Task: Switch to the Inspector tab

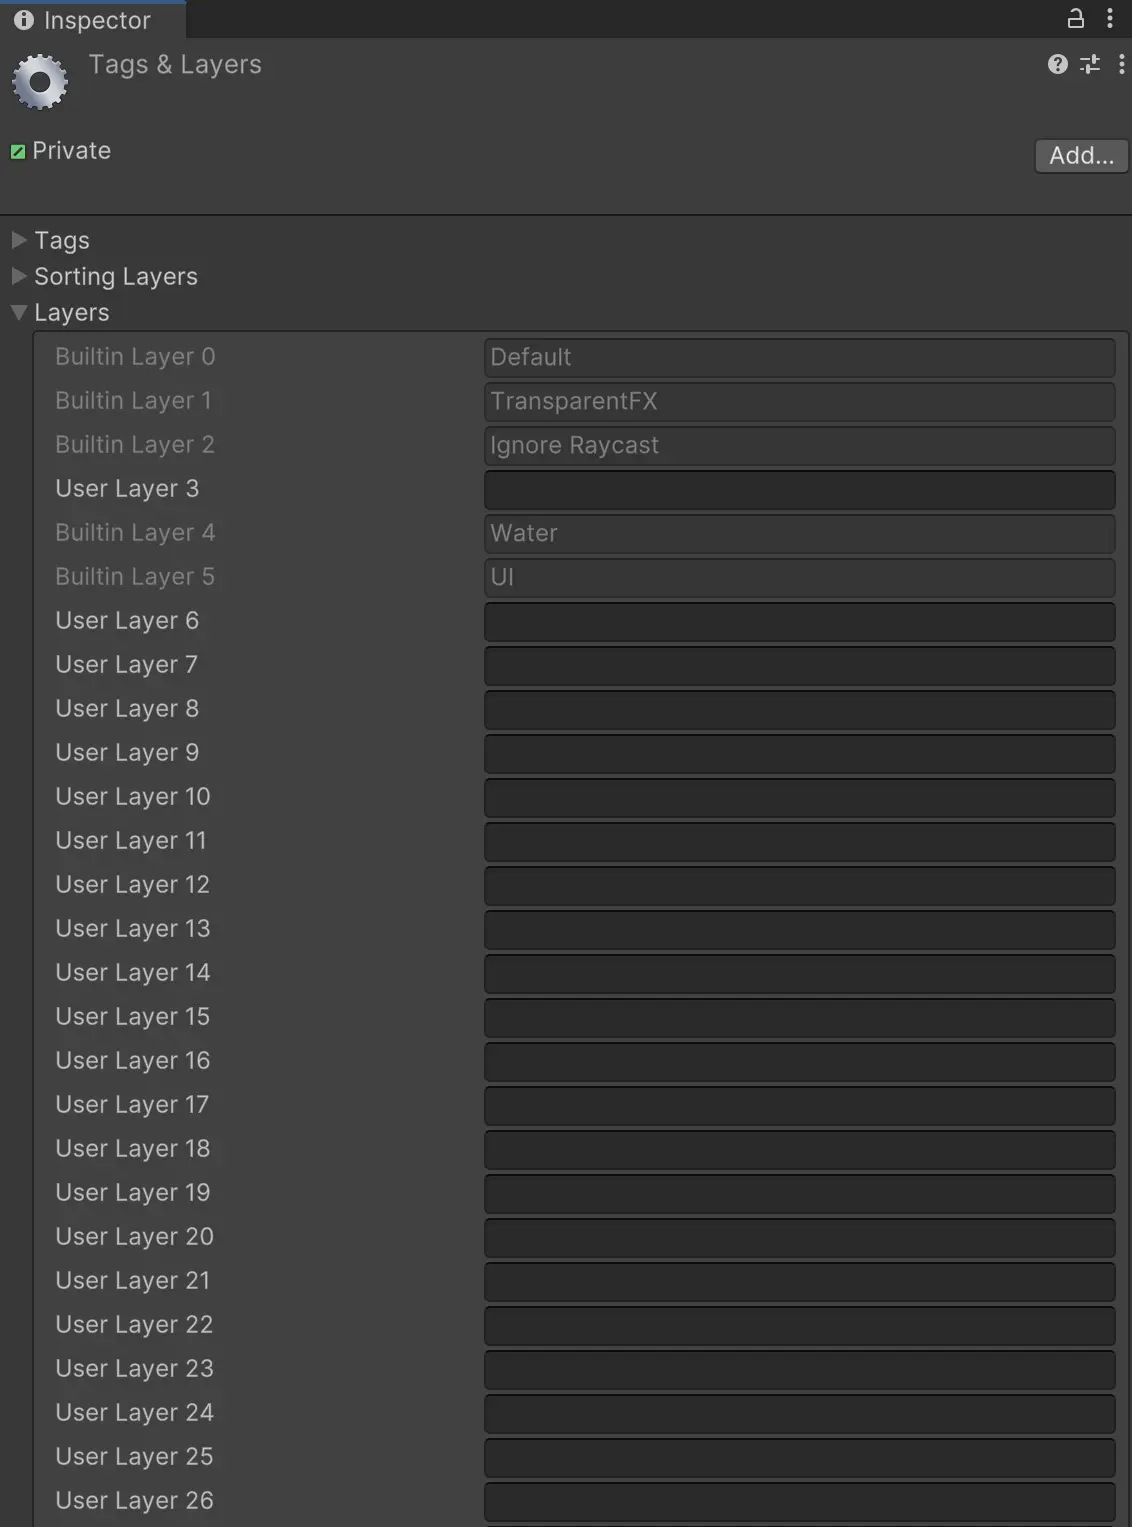Action: (x=96, y=20)
